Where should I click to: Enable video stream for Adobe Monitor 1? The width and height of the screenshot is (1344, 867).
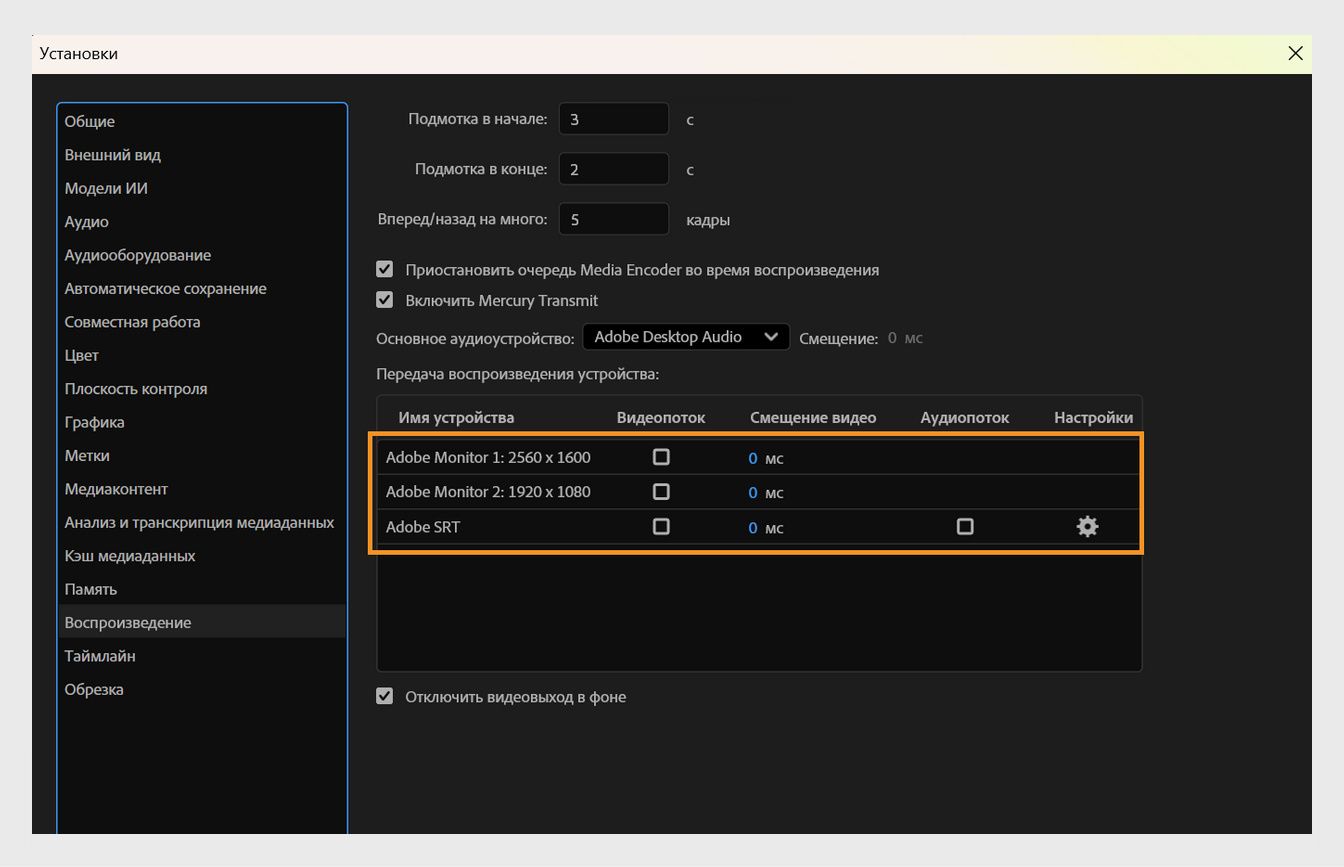point(661,457)
